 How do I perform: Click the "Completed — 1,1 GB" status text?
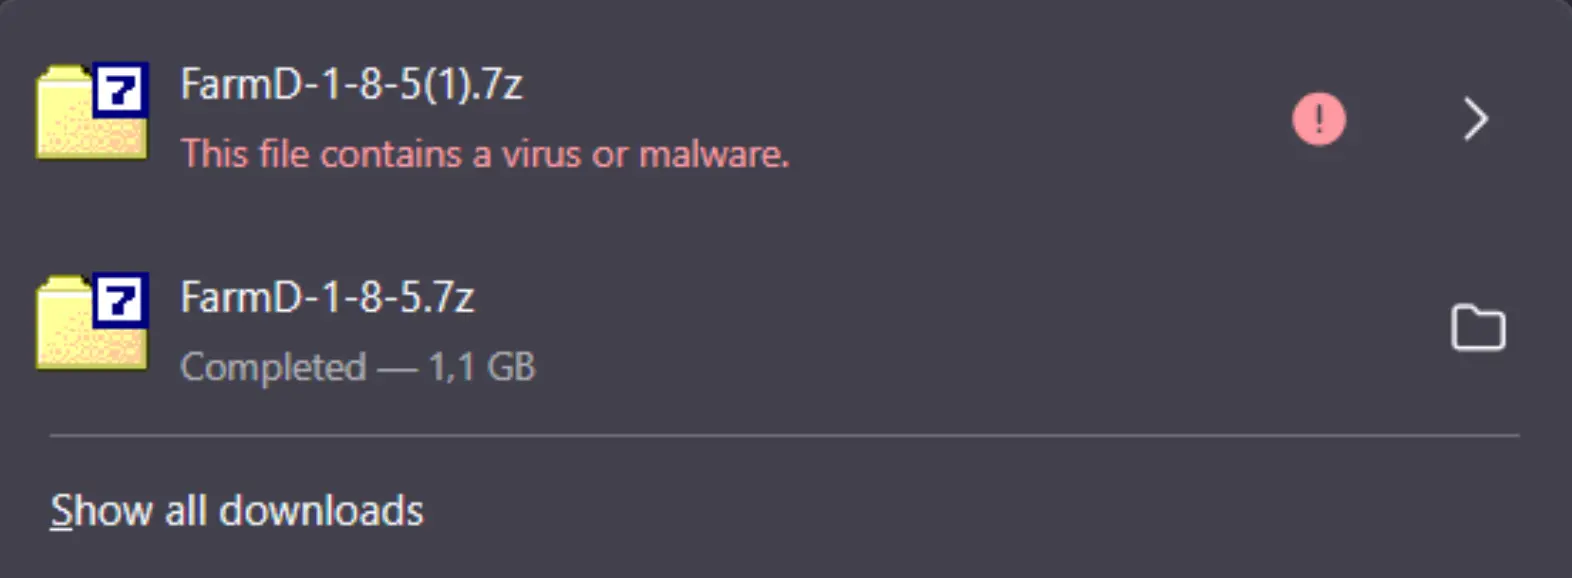[x=357, y=367]
